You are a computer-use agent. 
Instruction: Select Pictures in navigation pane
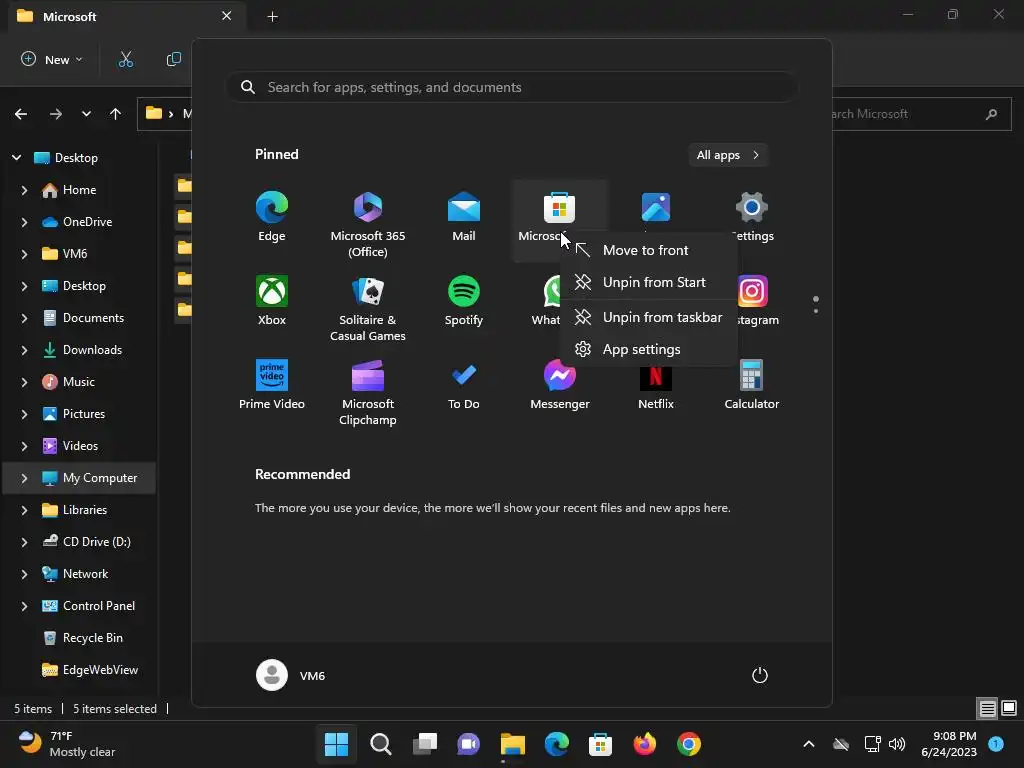click(x=84, y=414)
